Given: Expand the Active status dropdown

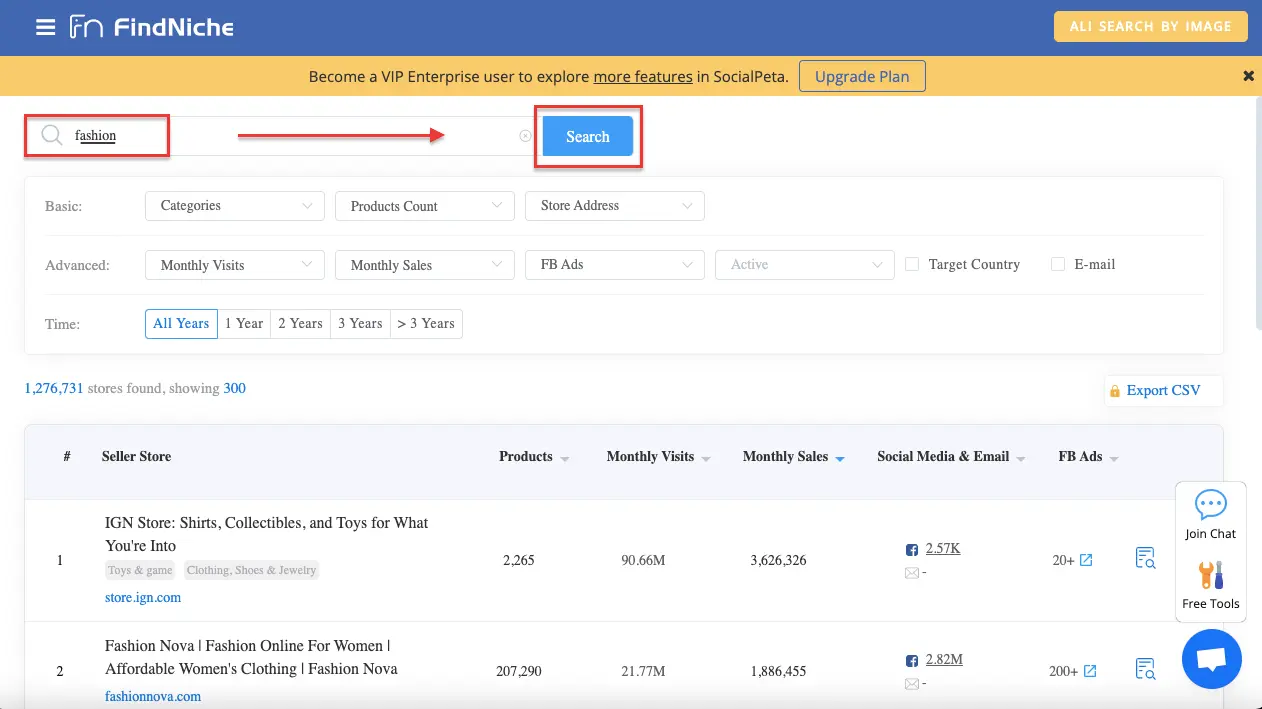Looking at the screenshot, I should [x=804, y=264].
